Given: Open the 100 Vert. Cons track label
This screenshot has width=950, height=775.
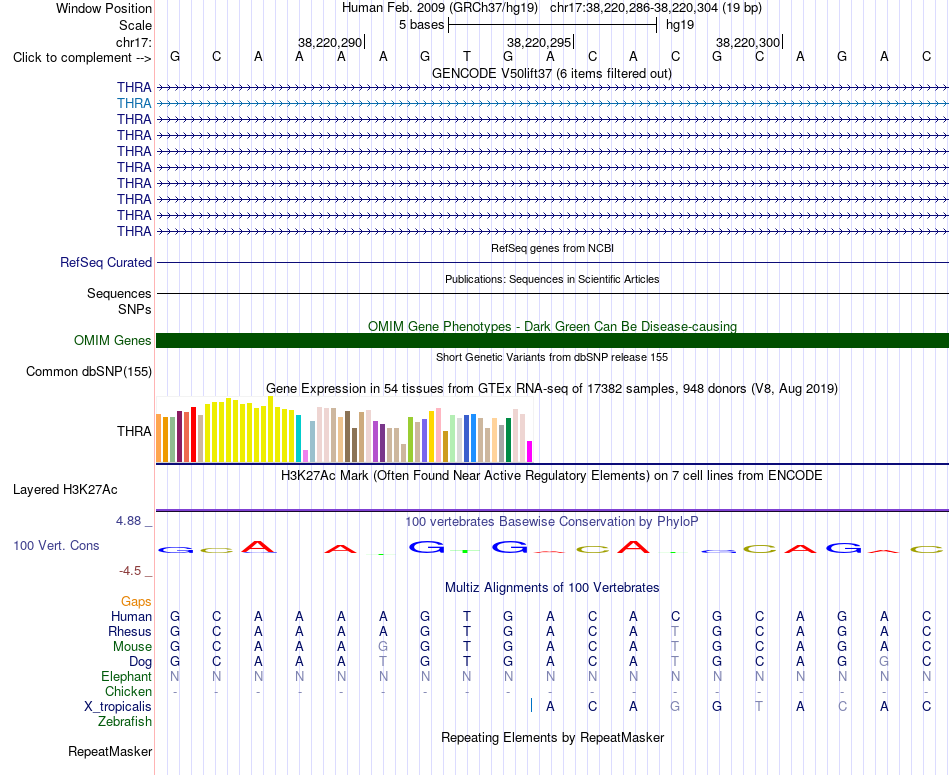Looking at the screenshot, I should point(56,545).
